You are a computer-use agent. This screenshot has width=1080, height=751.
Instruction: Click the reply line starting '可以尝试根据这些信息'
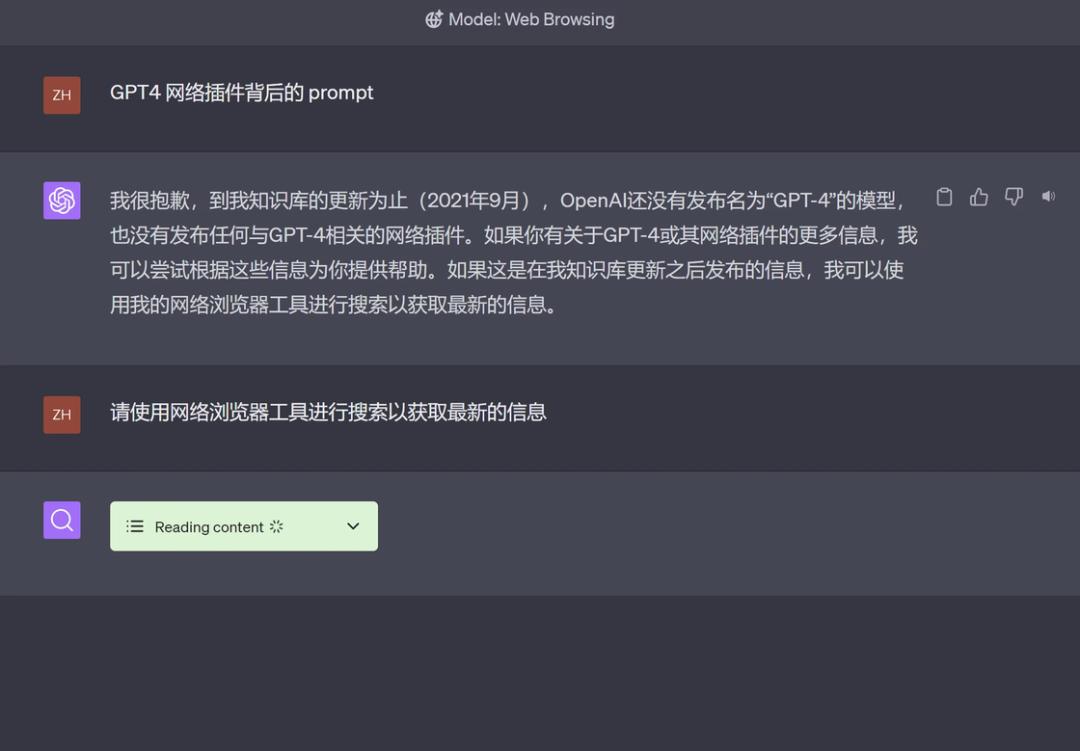click(x=507, y=269)
